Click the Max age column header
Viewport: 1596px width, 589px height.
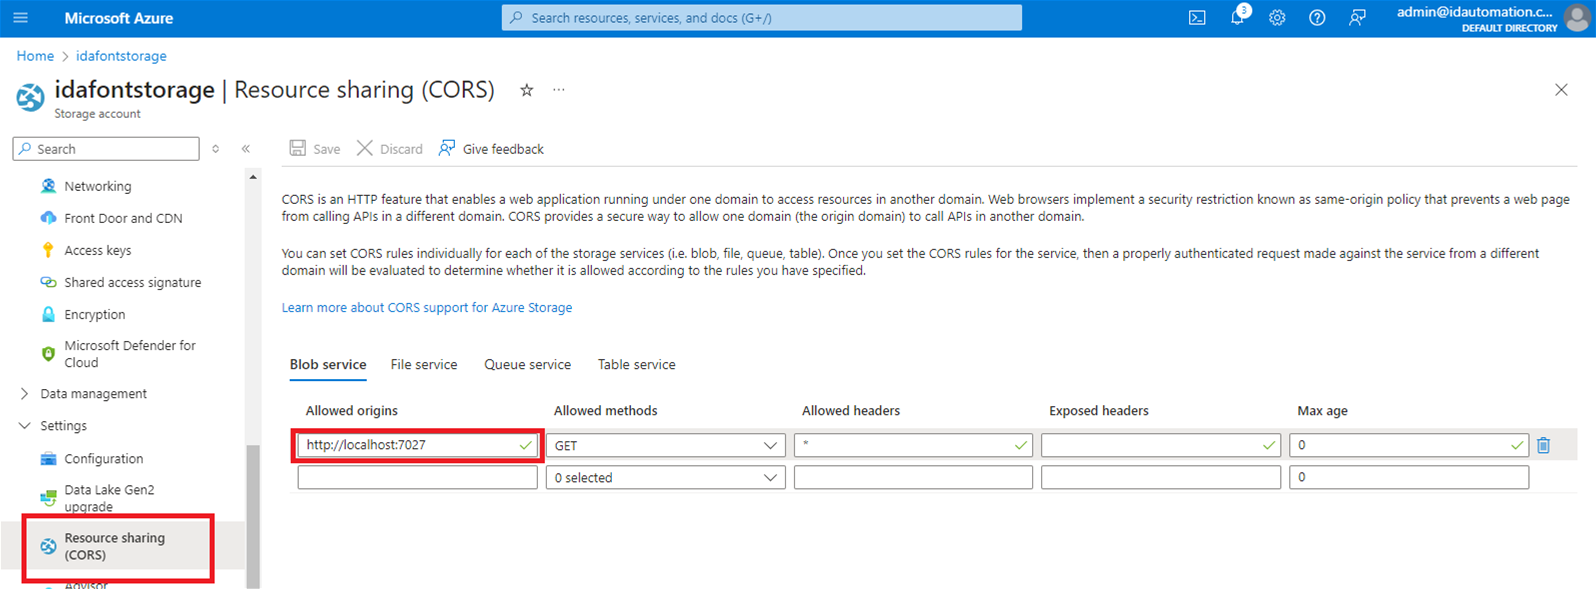pyautogui.click(x=1322, y=411)
